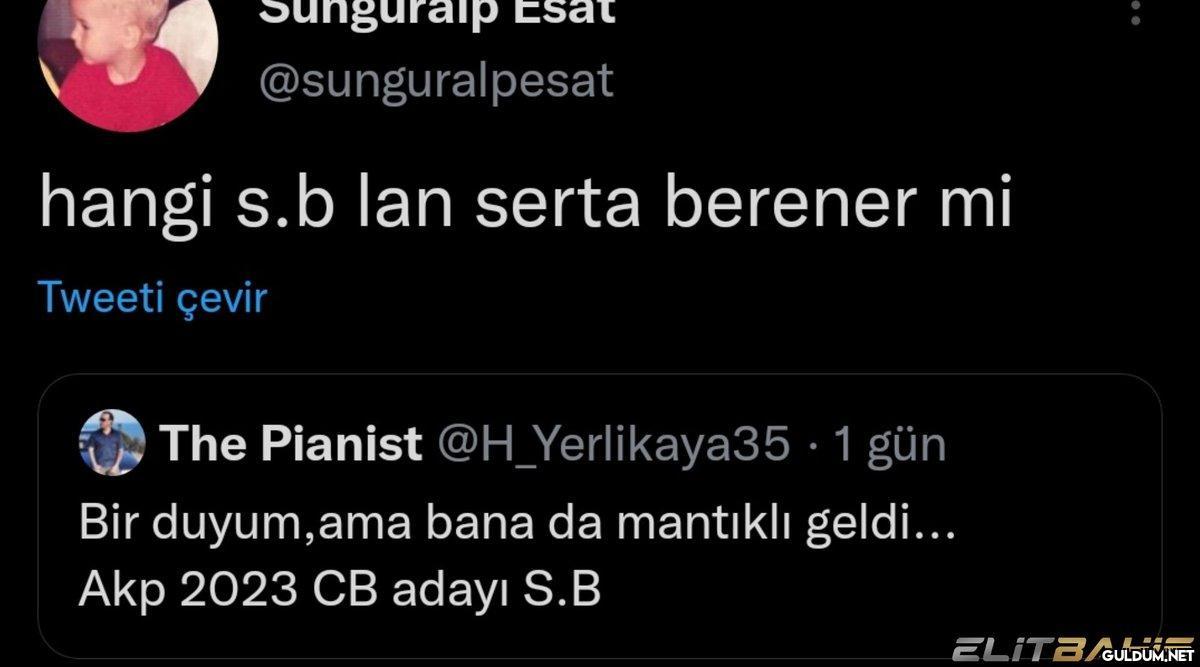Click the quoted line "Akp 2023 CB adayı S.B"
The height and width of the screenshot is (667, 1200).
pyautogui.click(x=340, y=591)
